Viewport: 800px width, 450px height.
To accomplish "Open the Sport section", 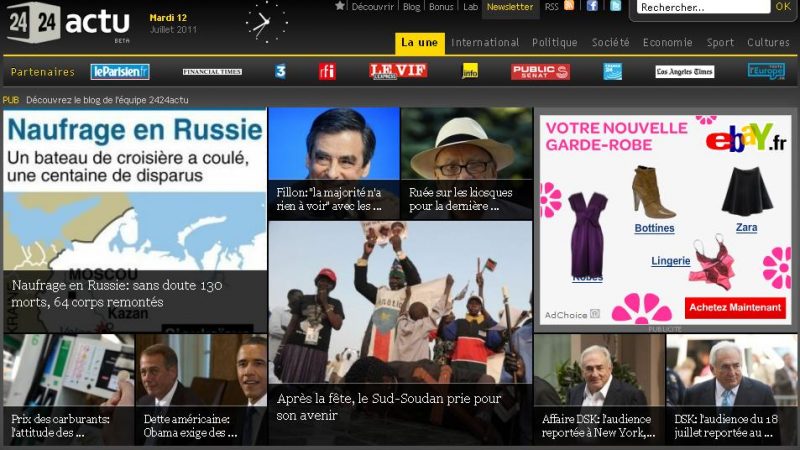I will coord(720,42).
